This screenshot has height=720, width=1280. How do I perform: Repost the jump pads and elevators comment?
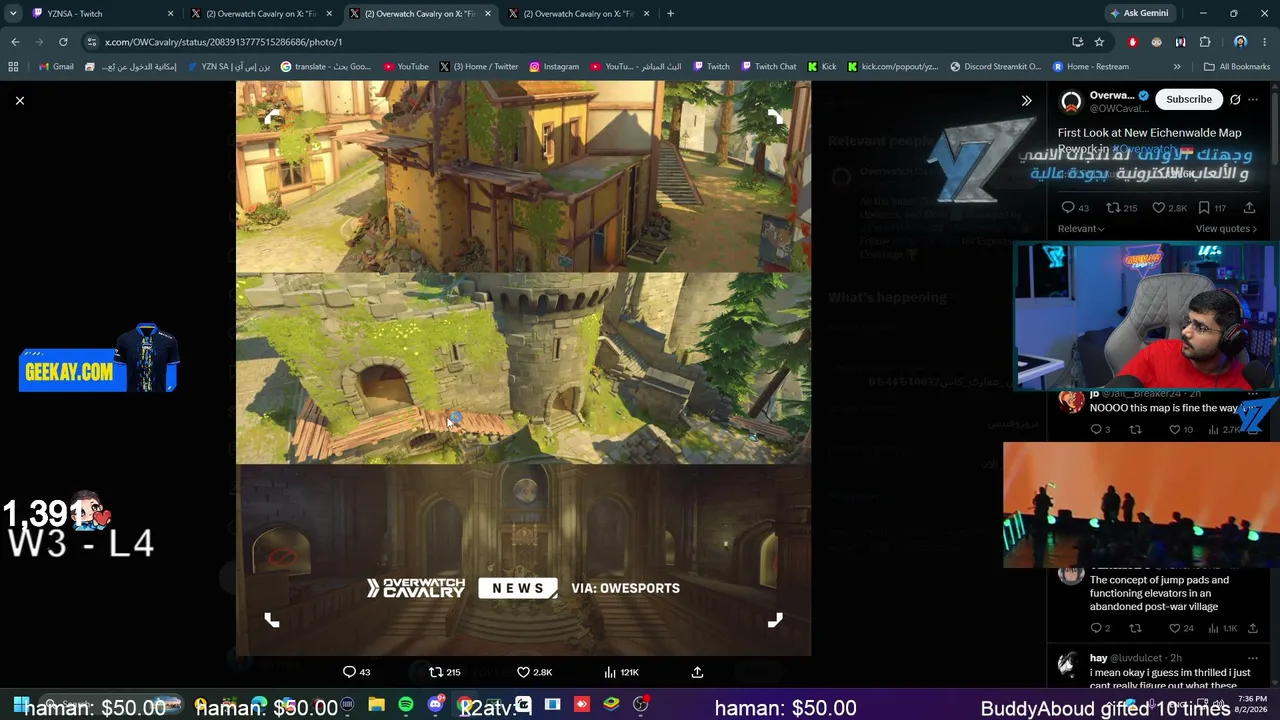pyautogui.click(x=1135, y=628)
